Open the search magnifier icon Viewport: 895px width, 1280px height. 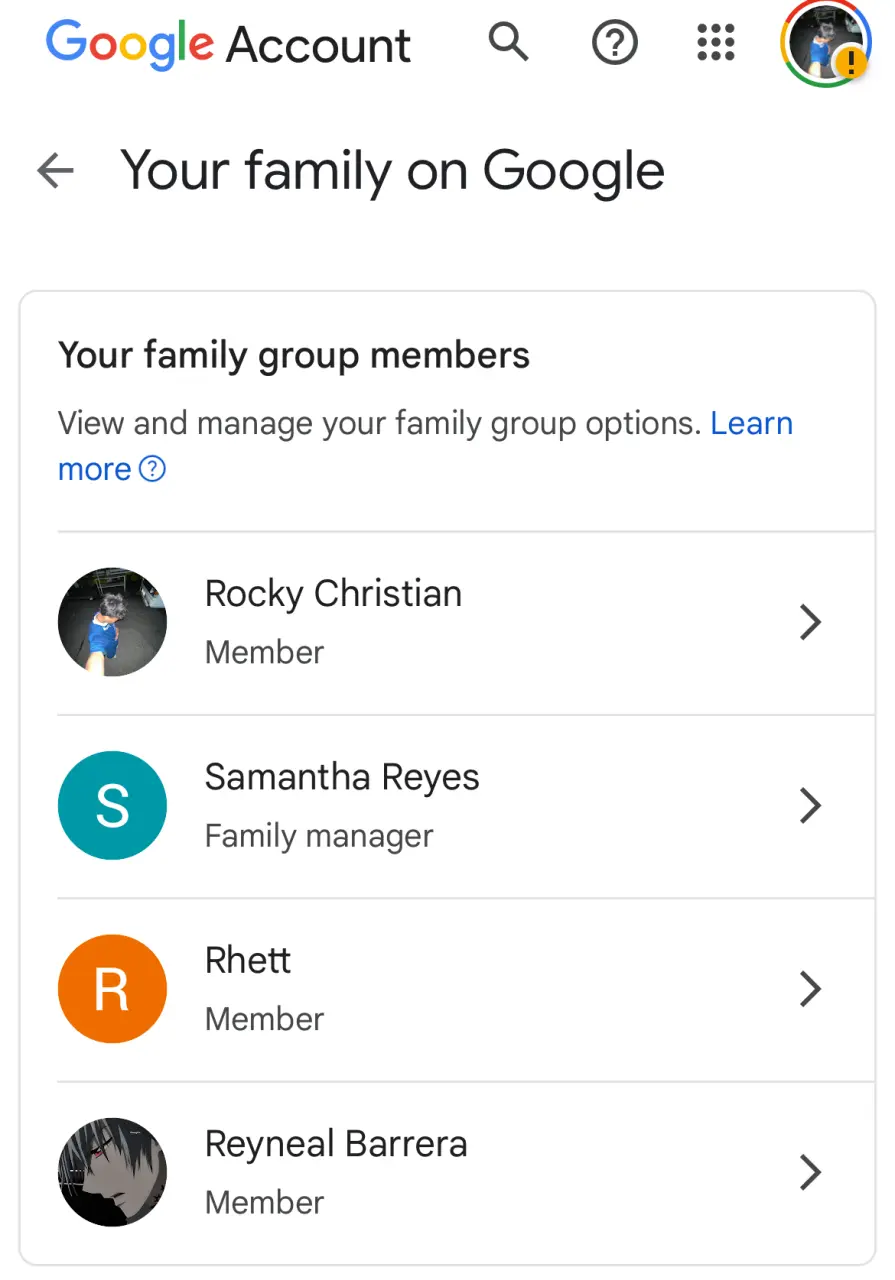click(508, 43)
